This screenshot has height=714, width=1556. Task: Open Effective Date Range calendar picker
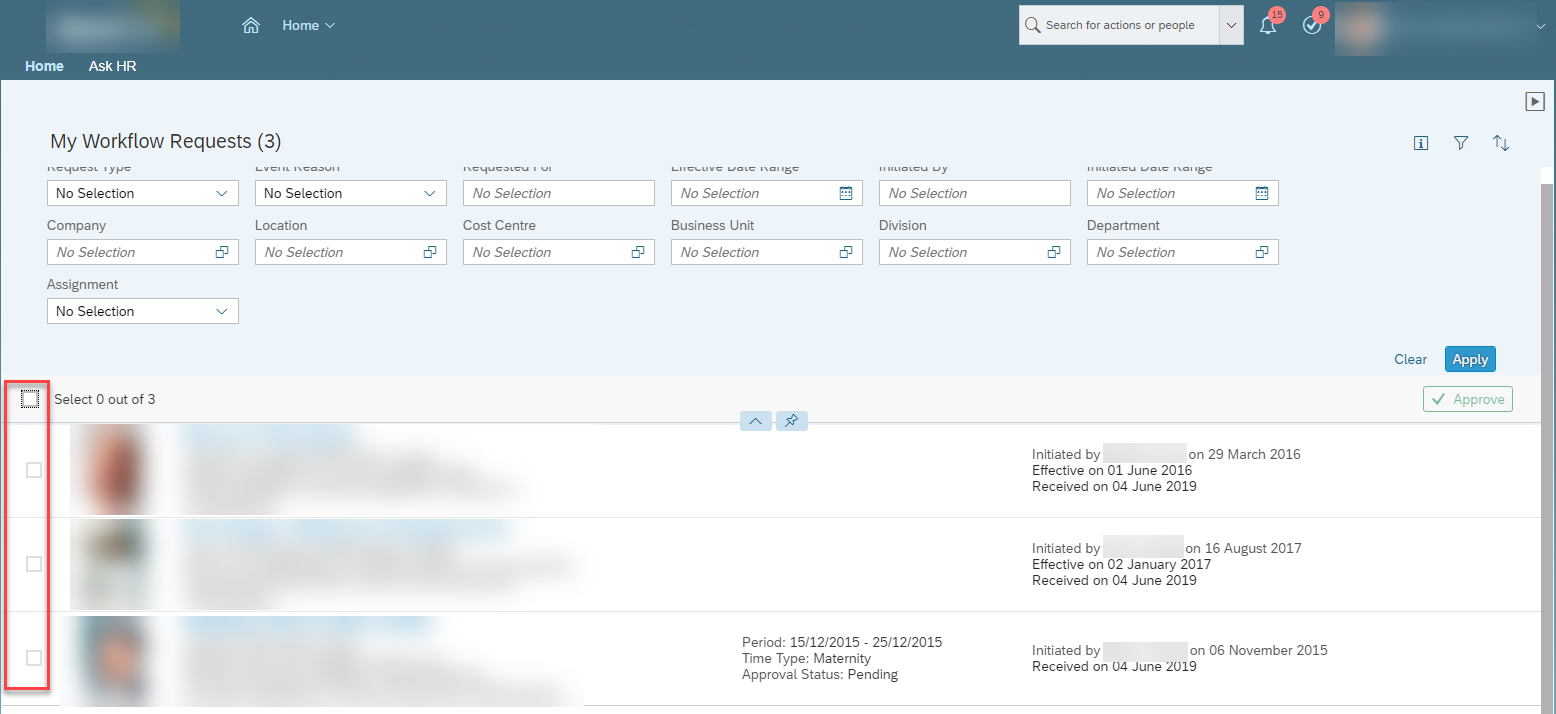pyautogui.click(x=846, y=193)
